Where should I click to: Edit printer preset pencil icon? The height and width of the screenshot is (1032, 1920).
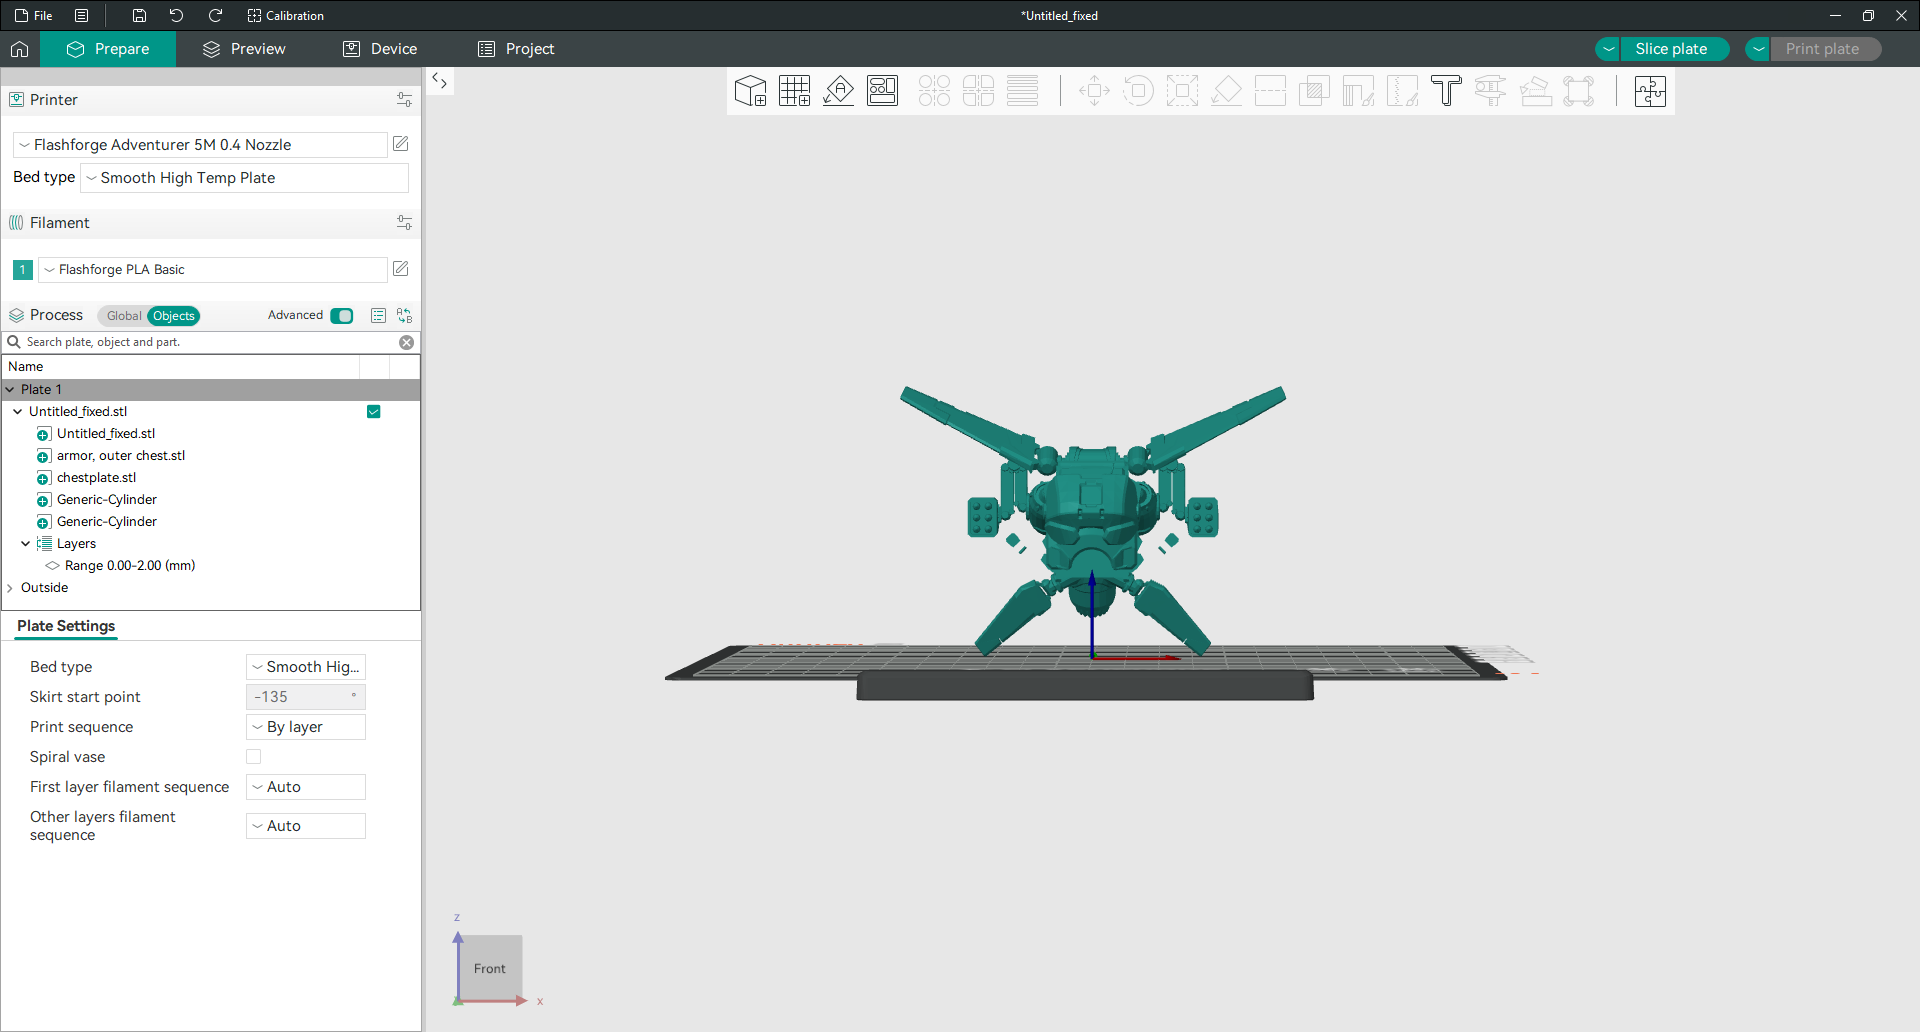[x=401, y=144]
